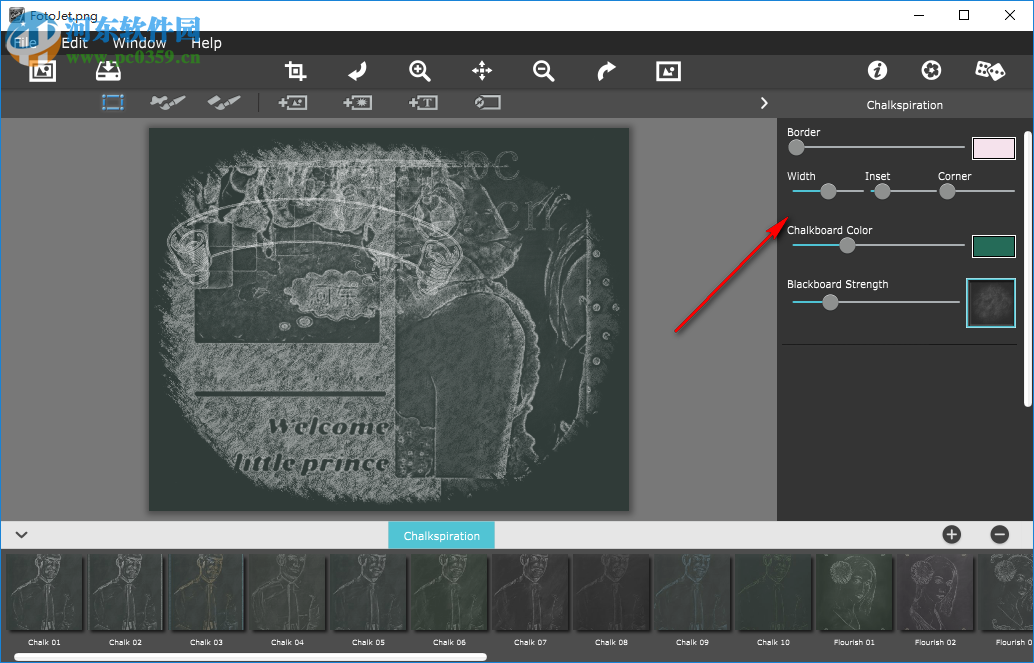This screenshot has width=1034, height=663.
Task: Click the Chalkboard Color green swatch
Action: click(x=993, y=246)
